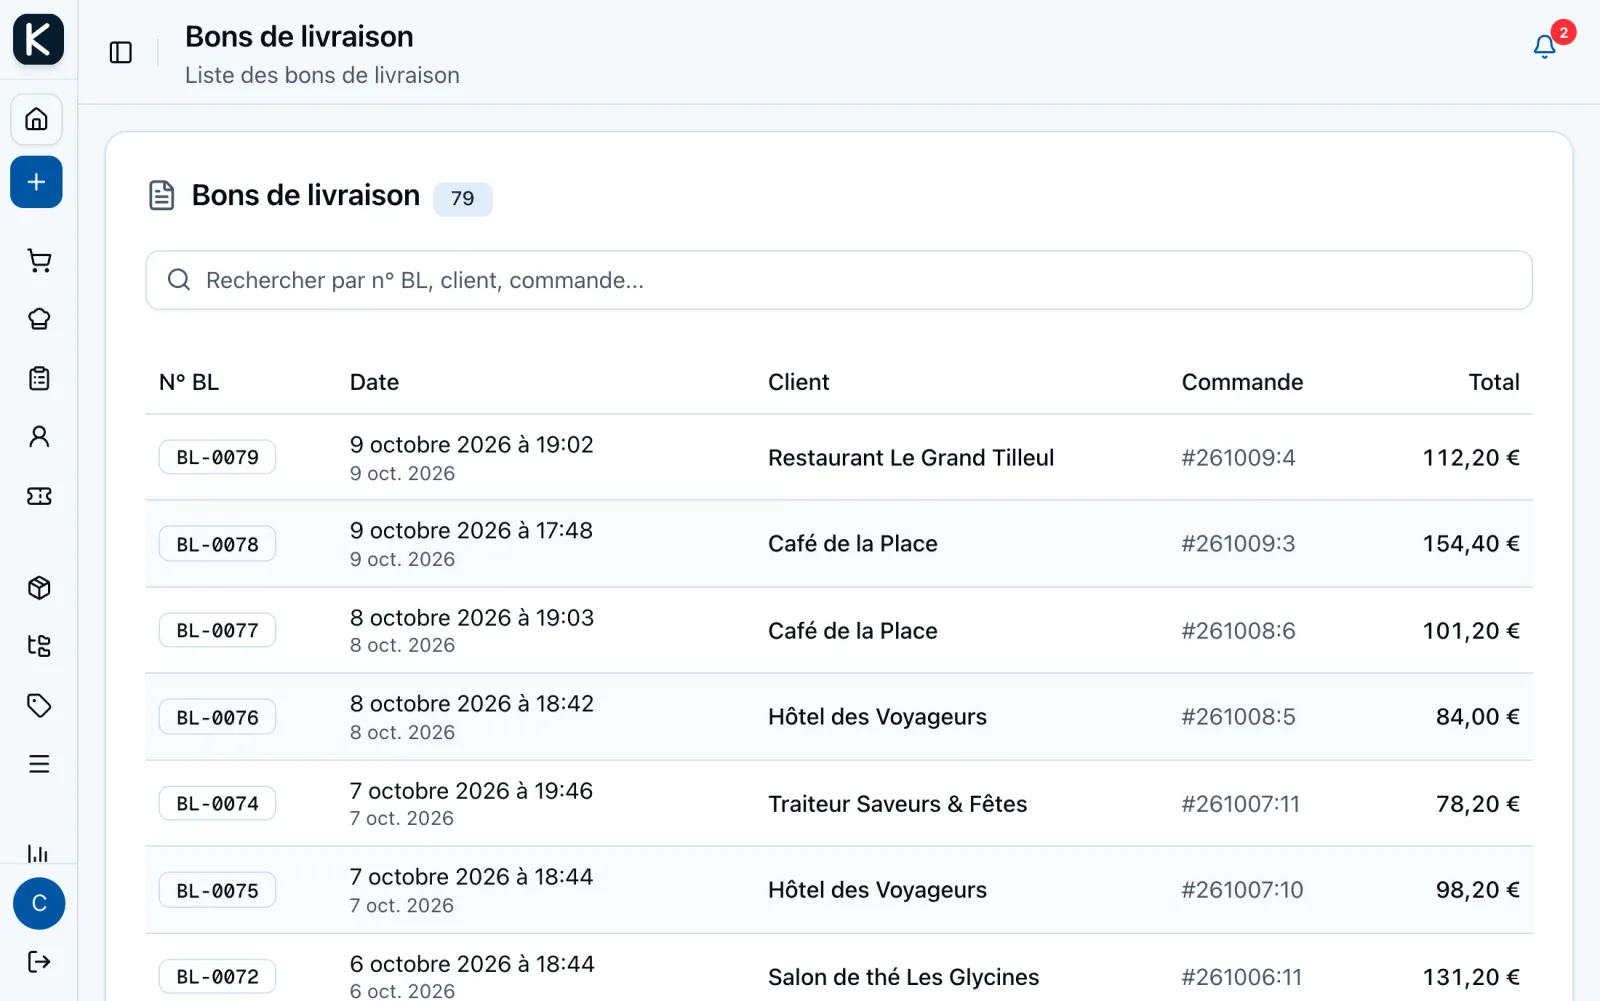The image size is (1600, 1001).
Task: Click the K app logo
Action: pyautogui.click(x=38, y=39)
